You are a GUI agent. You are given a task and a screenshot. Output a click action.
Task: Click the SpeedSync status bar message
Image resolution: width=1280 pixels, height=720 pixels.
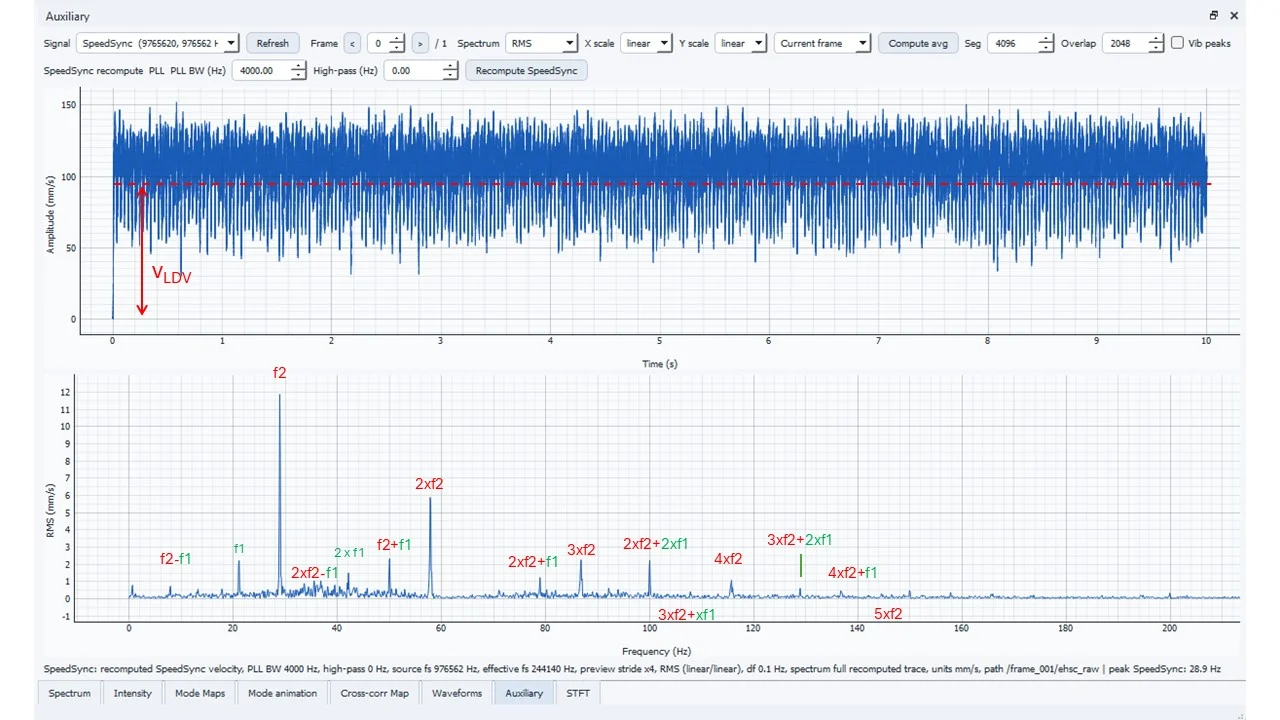pos(632,668)
